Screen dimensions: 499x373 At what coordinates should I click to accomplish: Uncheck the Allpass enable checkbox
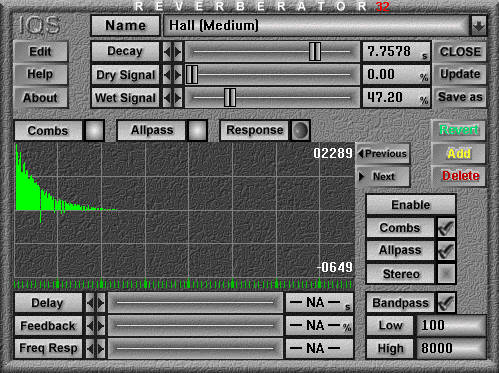446,251
